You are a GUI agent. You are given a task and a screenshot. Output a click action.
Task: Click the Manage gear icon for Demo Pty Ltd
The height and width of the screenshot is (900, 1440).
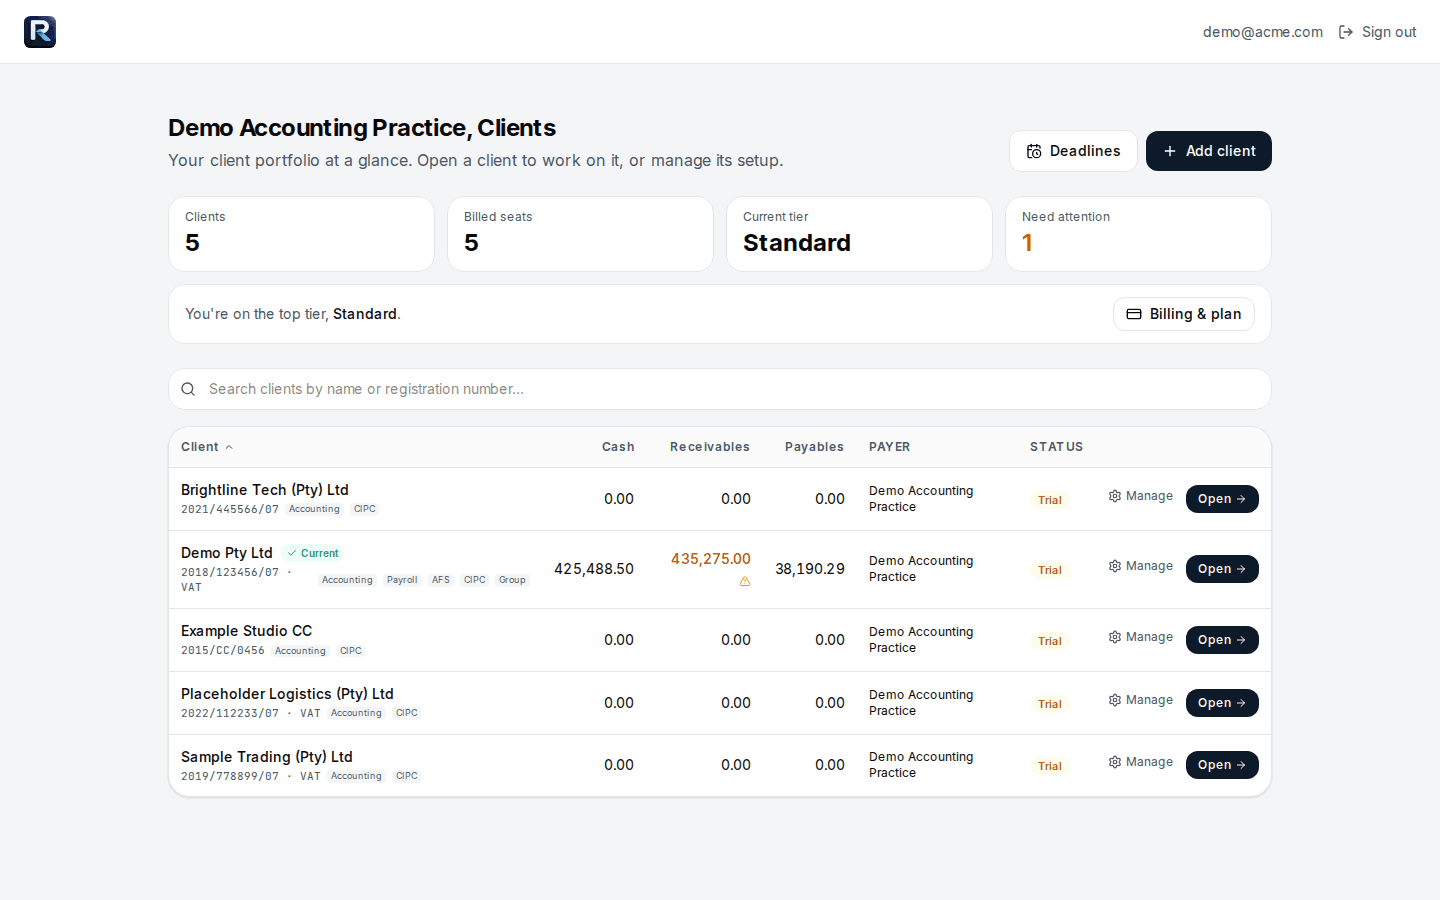pos(1115,566)
